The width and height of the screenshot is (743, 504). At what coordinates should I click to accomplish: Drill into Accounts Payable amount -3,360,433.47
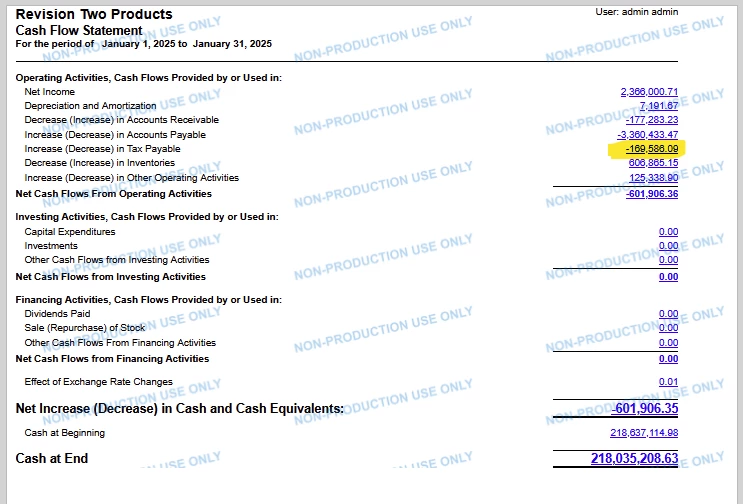click(x=647, y=135)
